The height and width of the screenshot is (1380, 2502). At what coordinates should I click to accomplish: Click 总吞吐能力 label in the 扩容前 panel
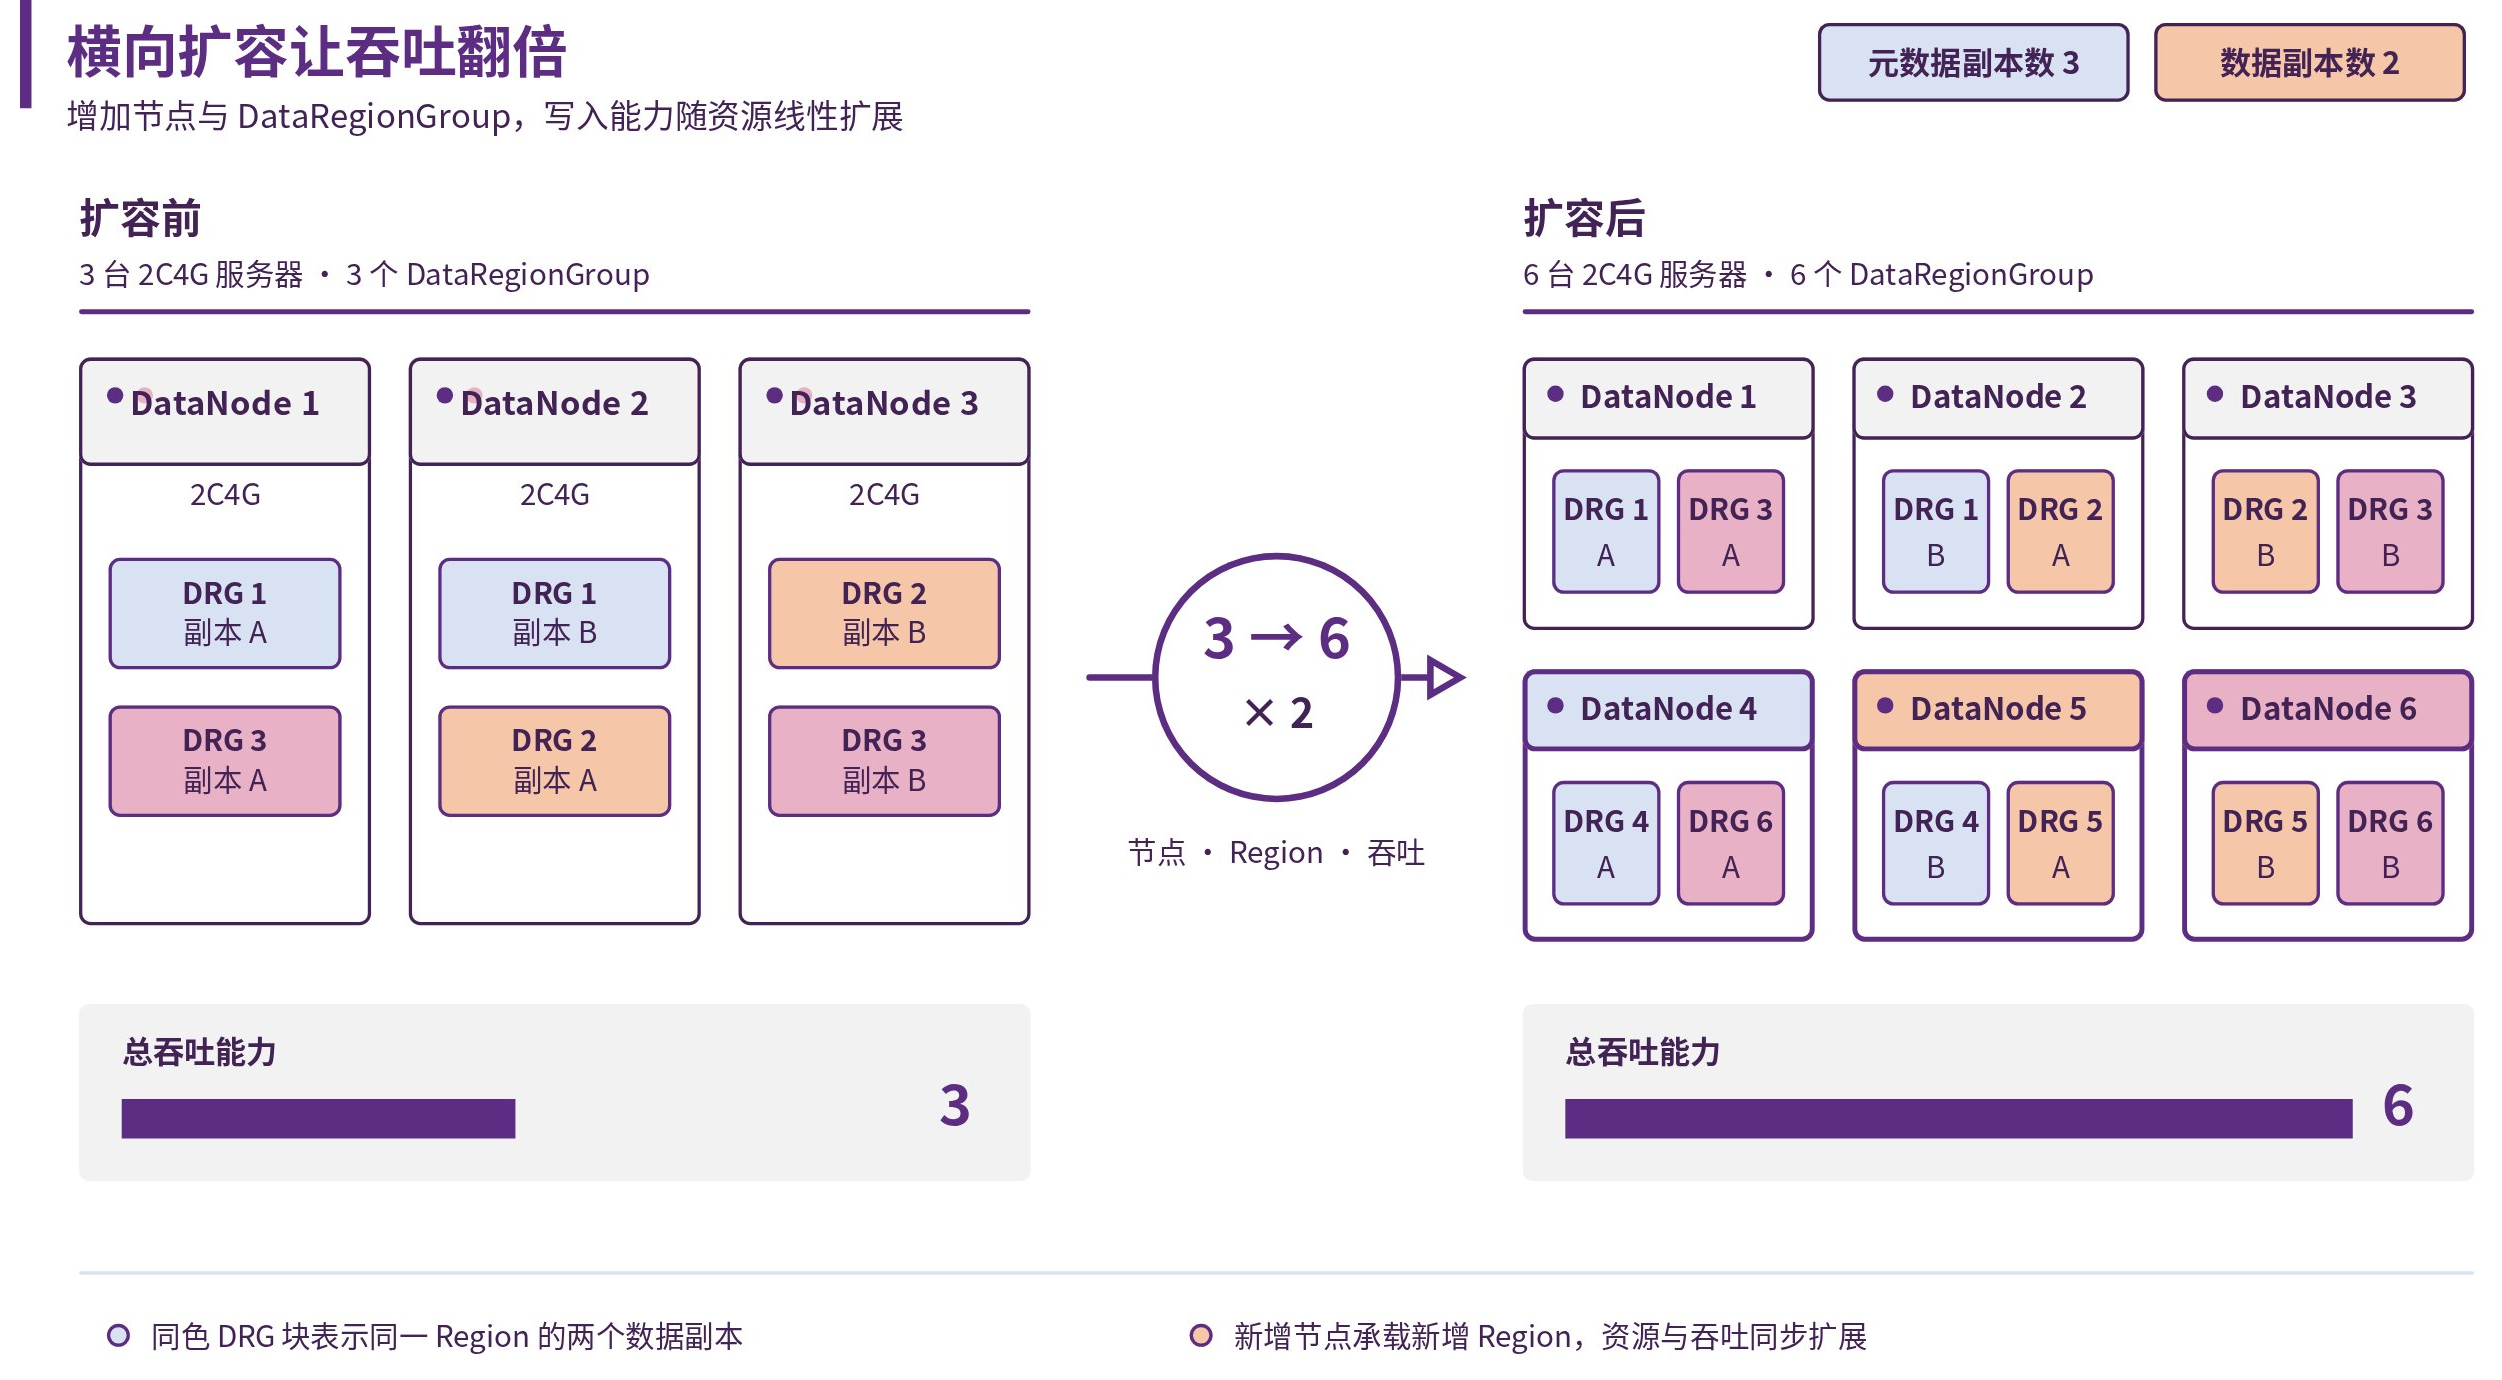click(x=199, y=1052)
